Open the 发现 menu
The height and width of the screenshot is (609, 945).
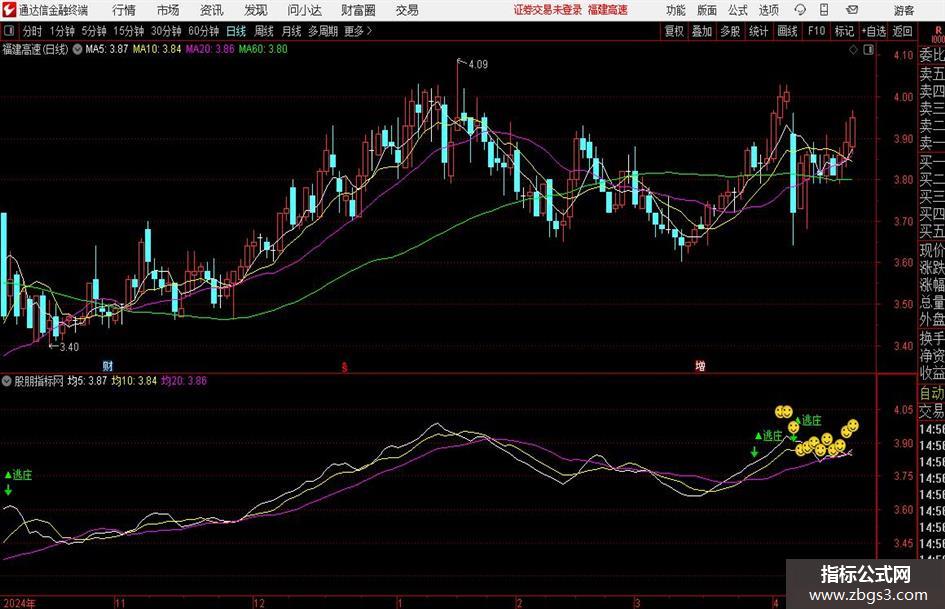click(x=256, y=10)
